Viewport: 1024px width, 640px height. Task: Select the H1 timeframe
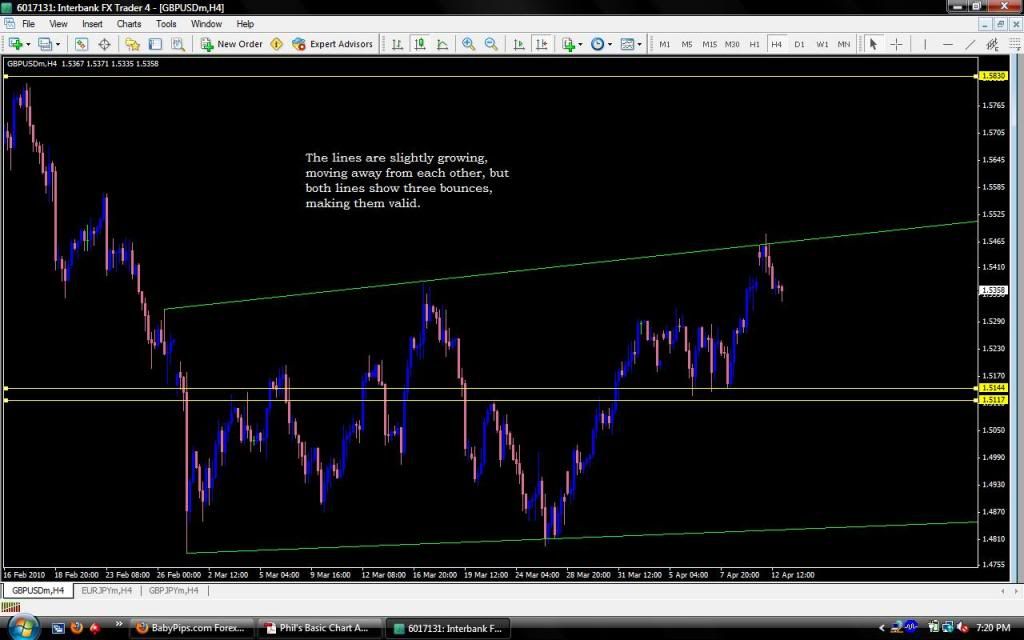point(754,44)
